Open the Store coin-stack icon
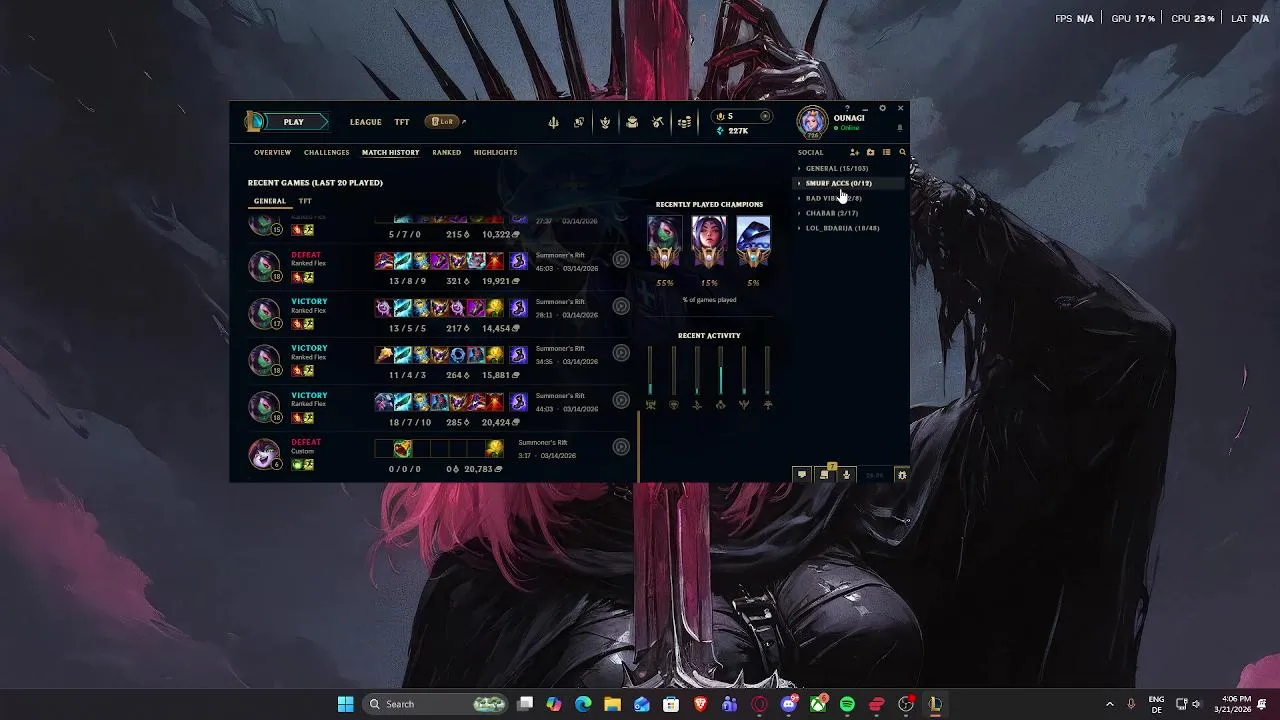This screenshot has height=720, width=1280. click(684, 122)
